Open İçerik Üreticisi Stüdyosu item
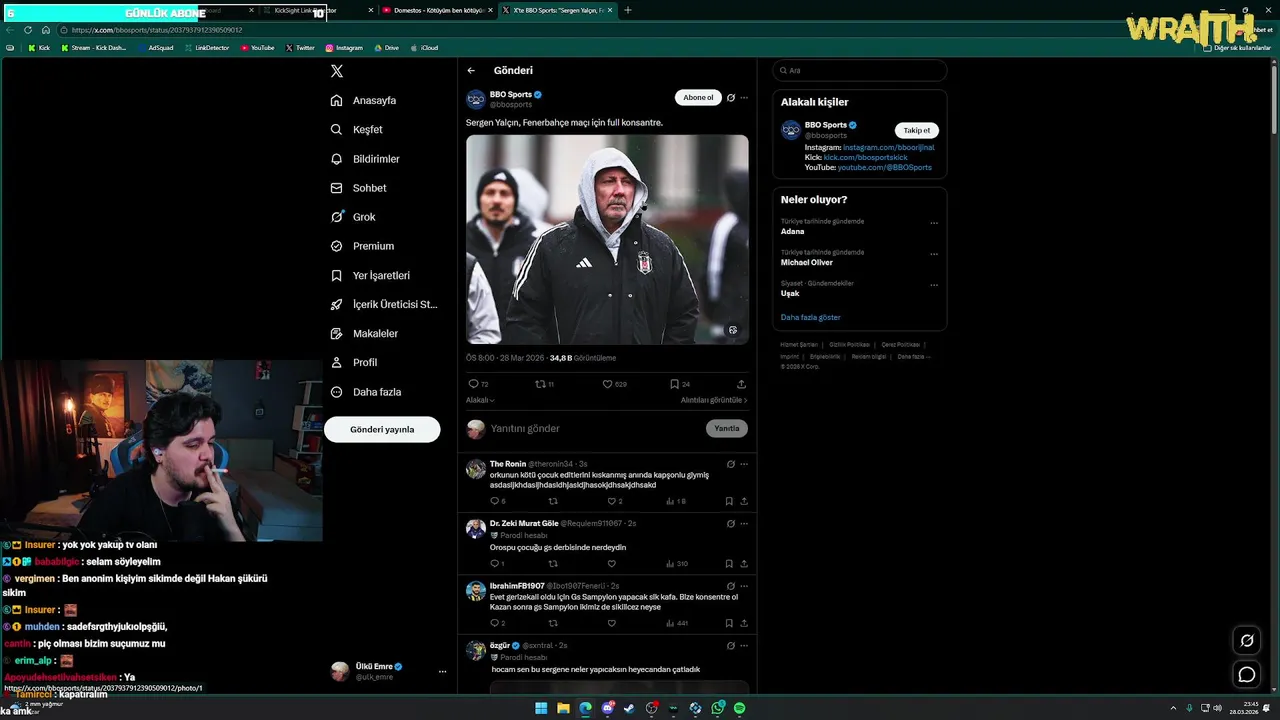The width and height of the screenshot is (1280, 720). (384, 304)
